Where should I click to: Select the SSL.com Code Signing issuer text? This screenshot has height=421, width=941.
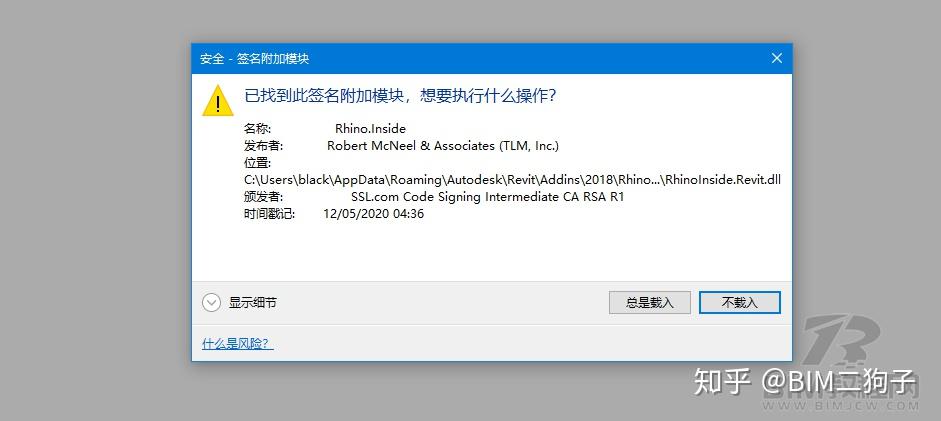tap(487, 196)
